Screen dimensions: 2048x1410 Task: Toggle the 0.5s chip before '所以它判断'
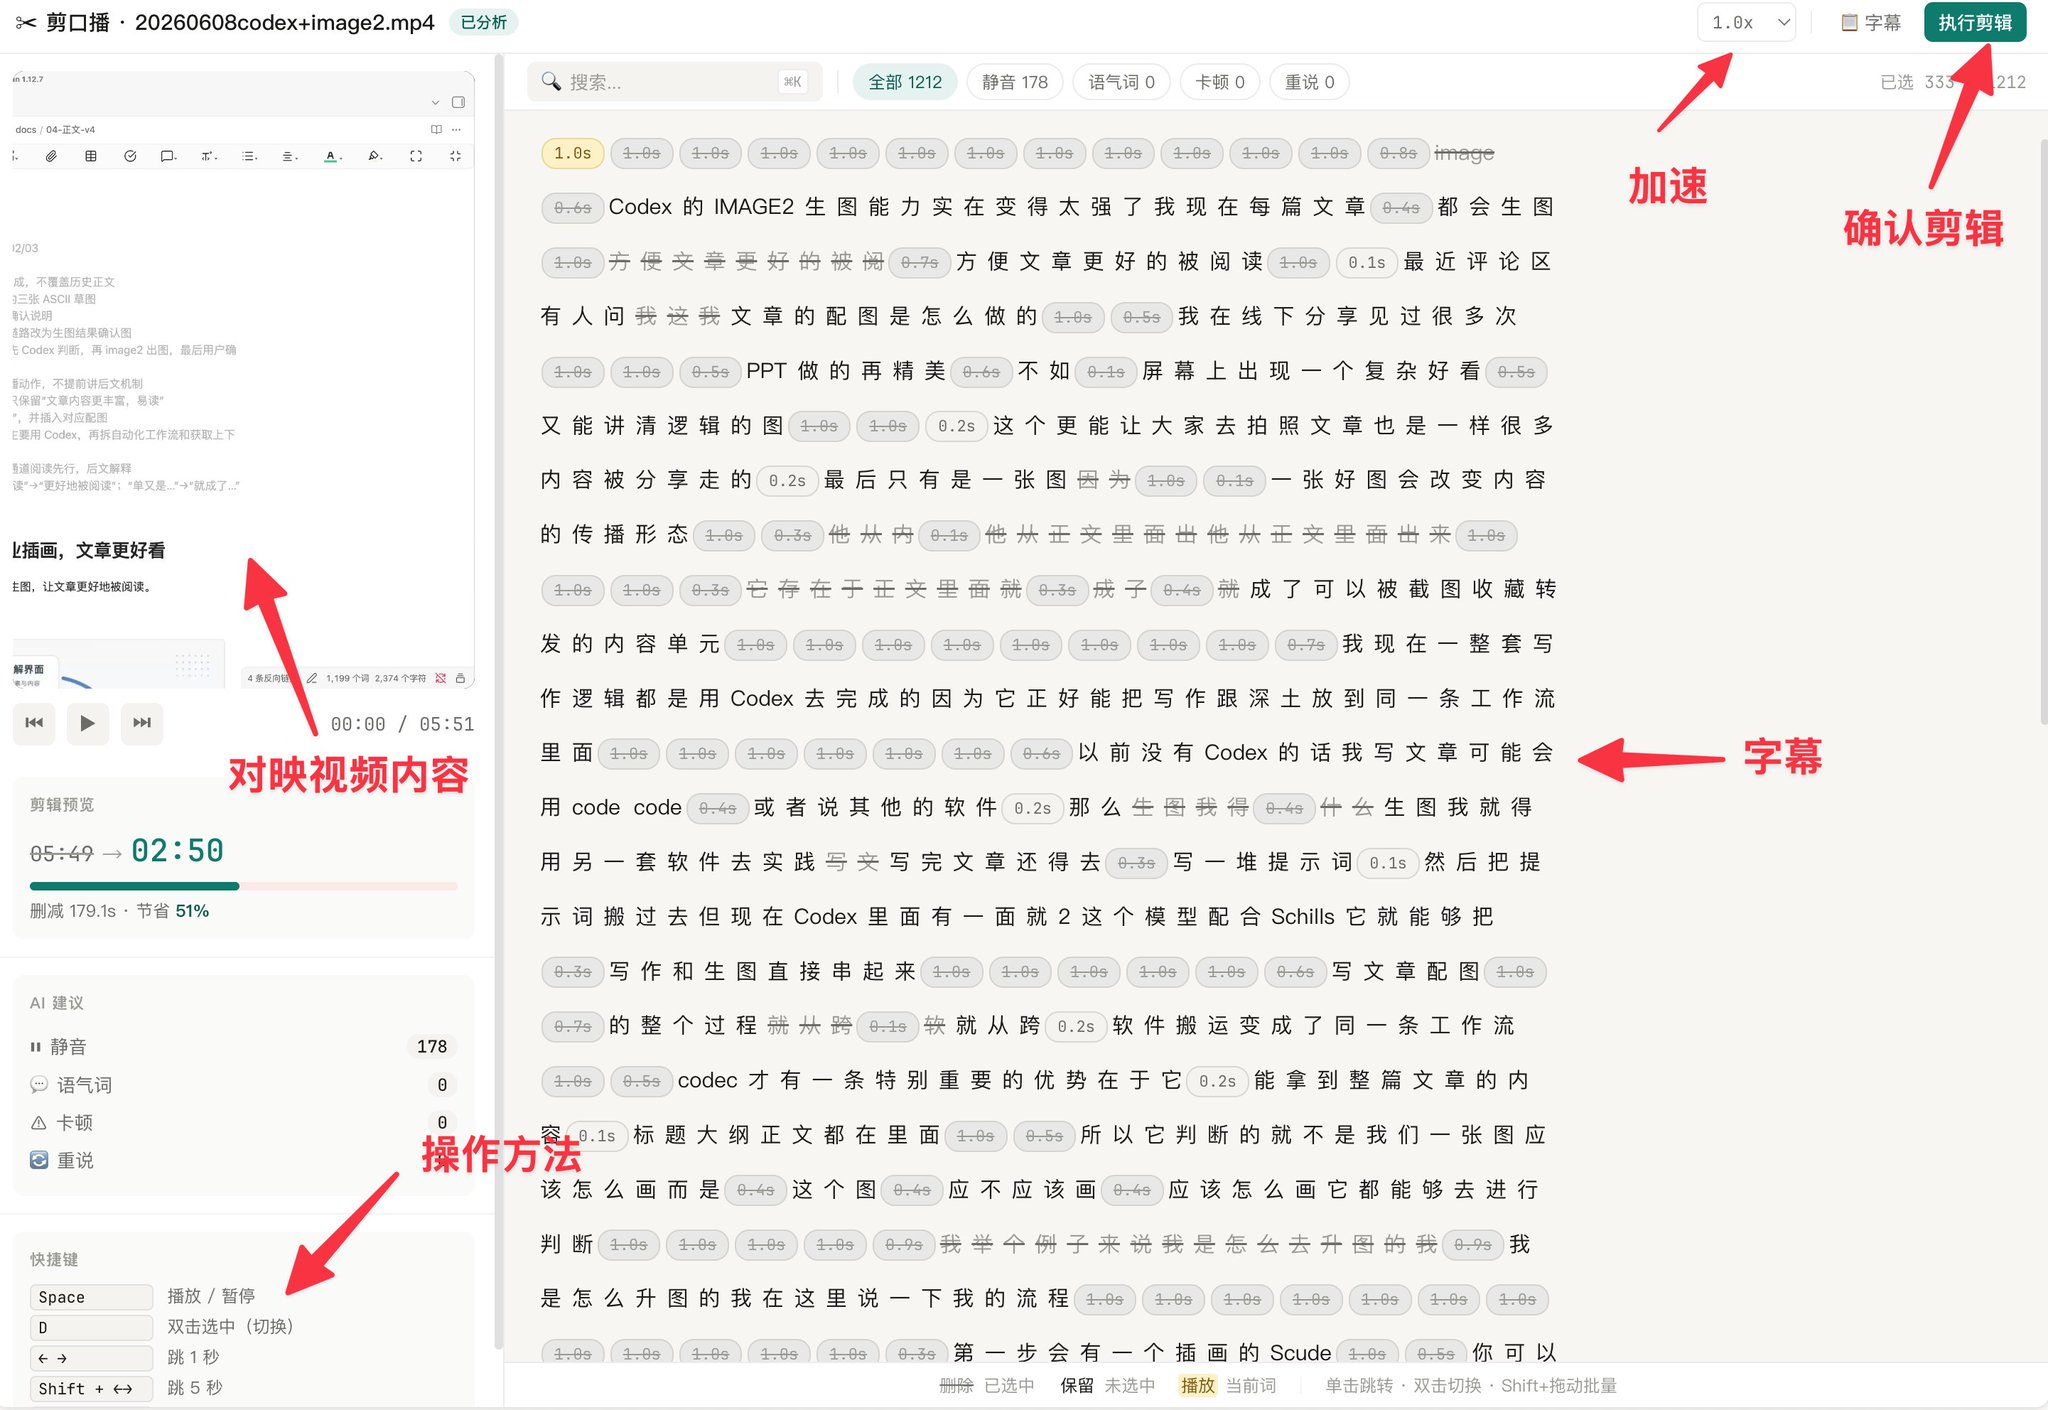1045,1135
